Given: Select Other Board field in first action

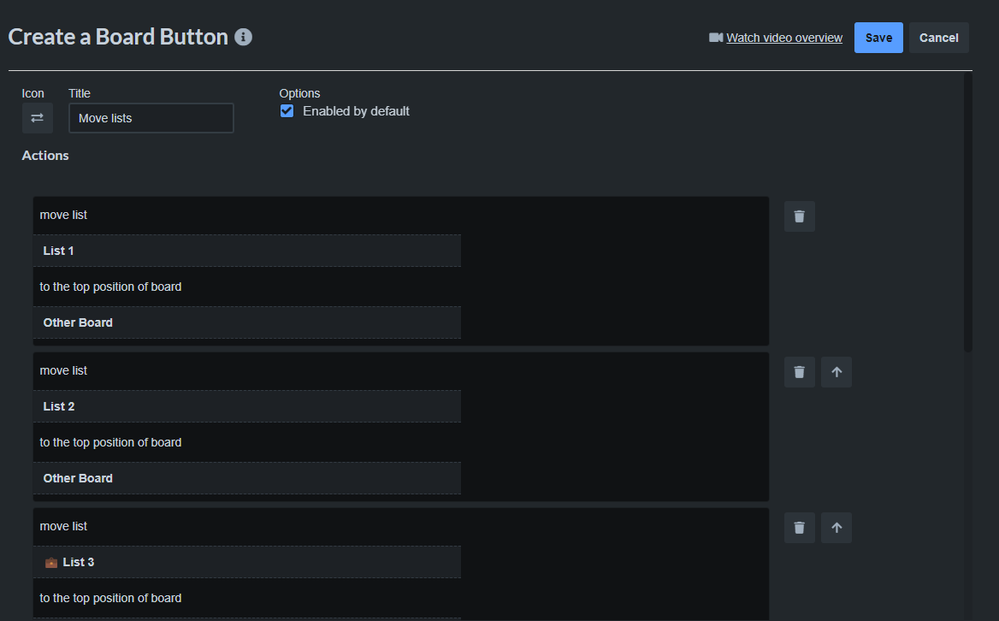Looking at the screenshot, I should pyautogui.click(x=247, y=323).
